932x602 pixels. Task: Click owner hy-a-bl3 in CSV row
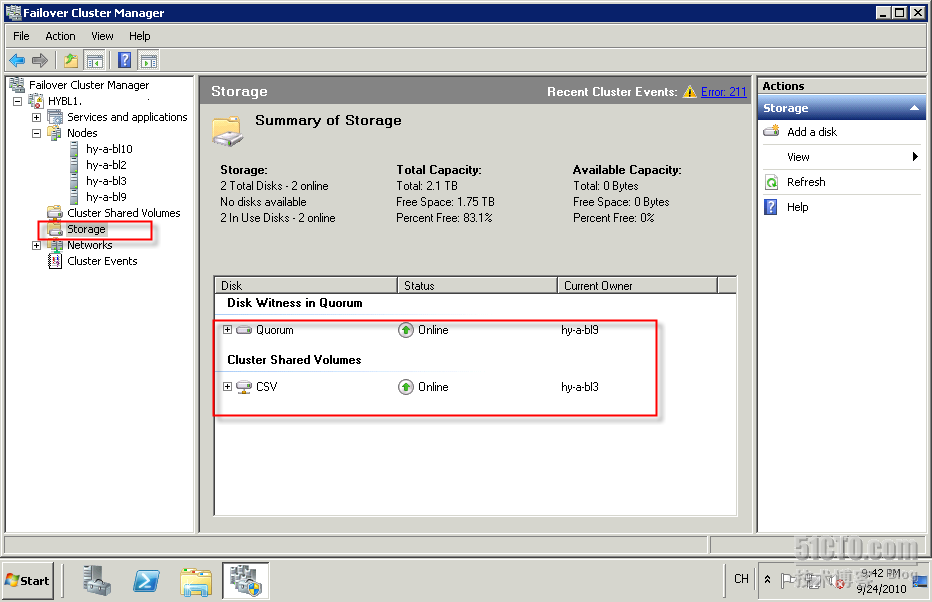(580, 386)
